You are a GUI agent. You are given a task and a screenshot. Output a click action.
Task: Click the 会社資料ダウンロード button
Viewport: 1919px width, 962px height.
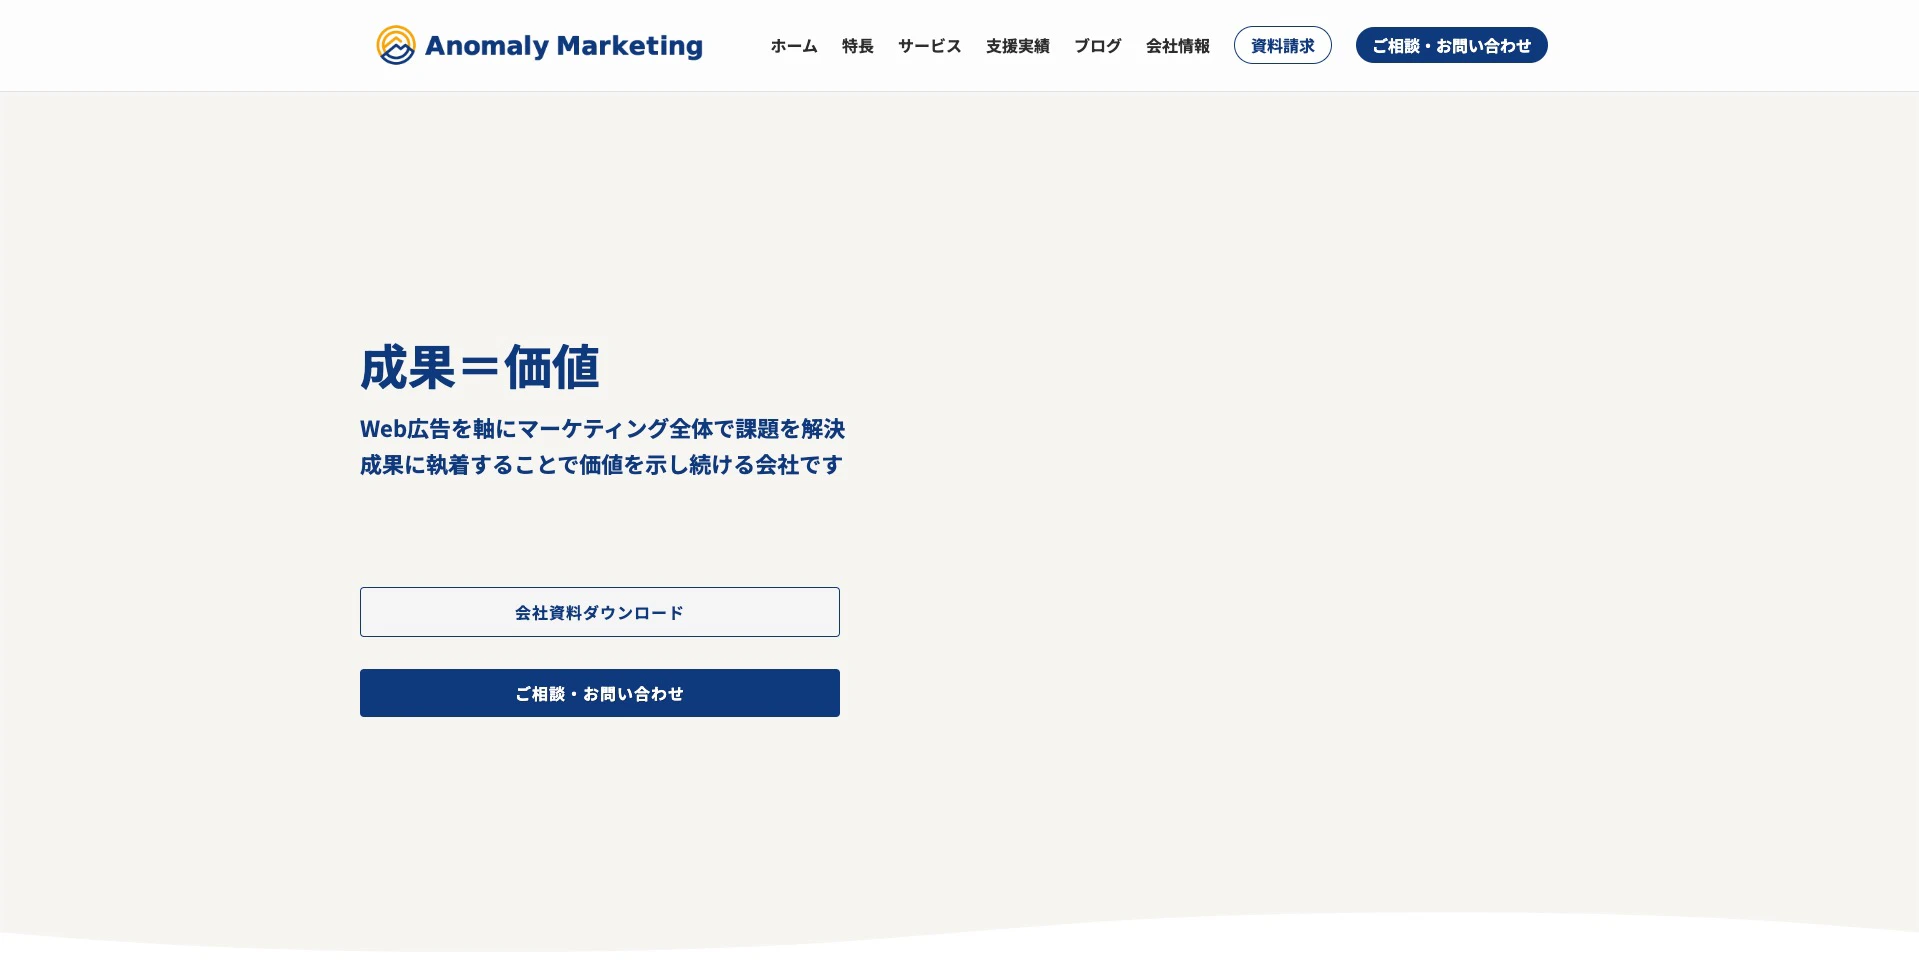click(x=600, y=612)
